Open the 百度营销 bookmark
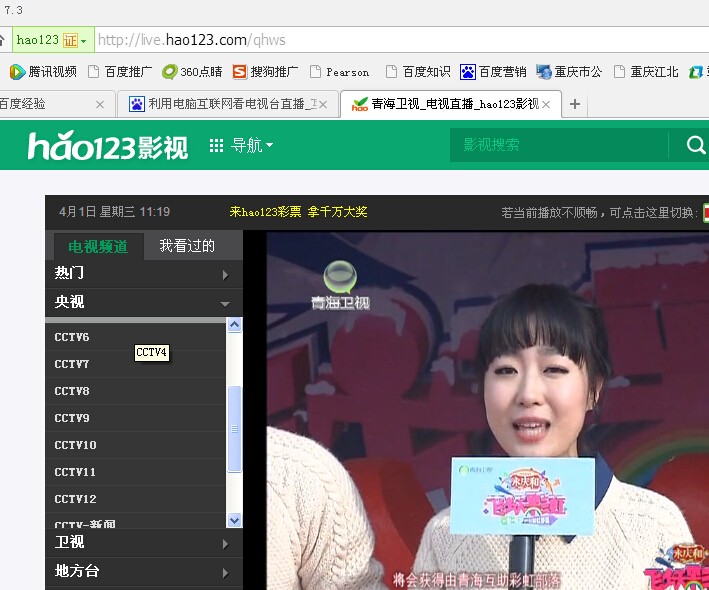Image resolution: width=709 pixels, height=590 pixels. point(493,72)
